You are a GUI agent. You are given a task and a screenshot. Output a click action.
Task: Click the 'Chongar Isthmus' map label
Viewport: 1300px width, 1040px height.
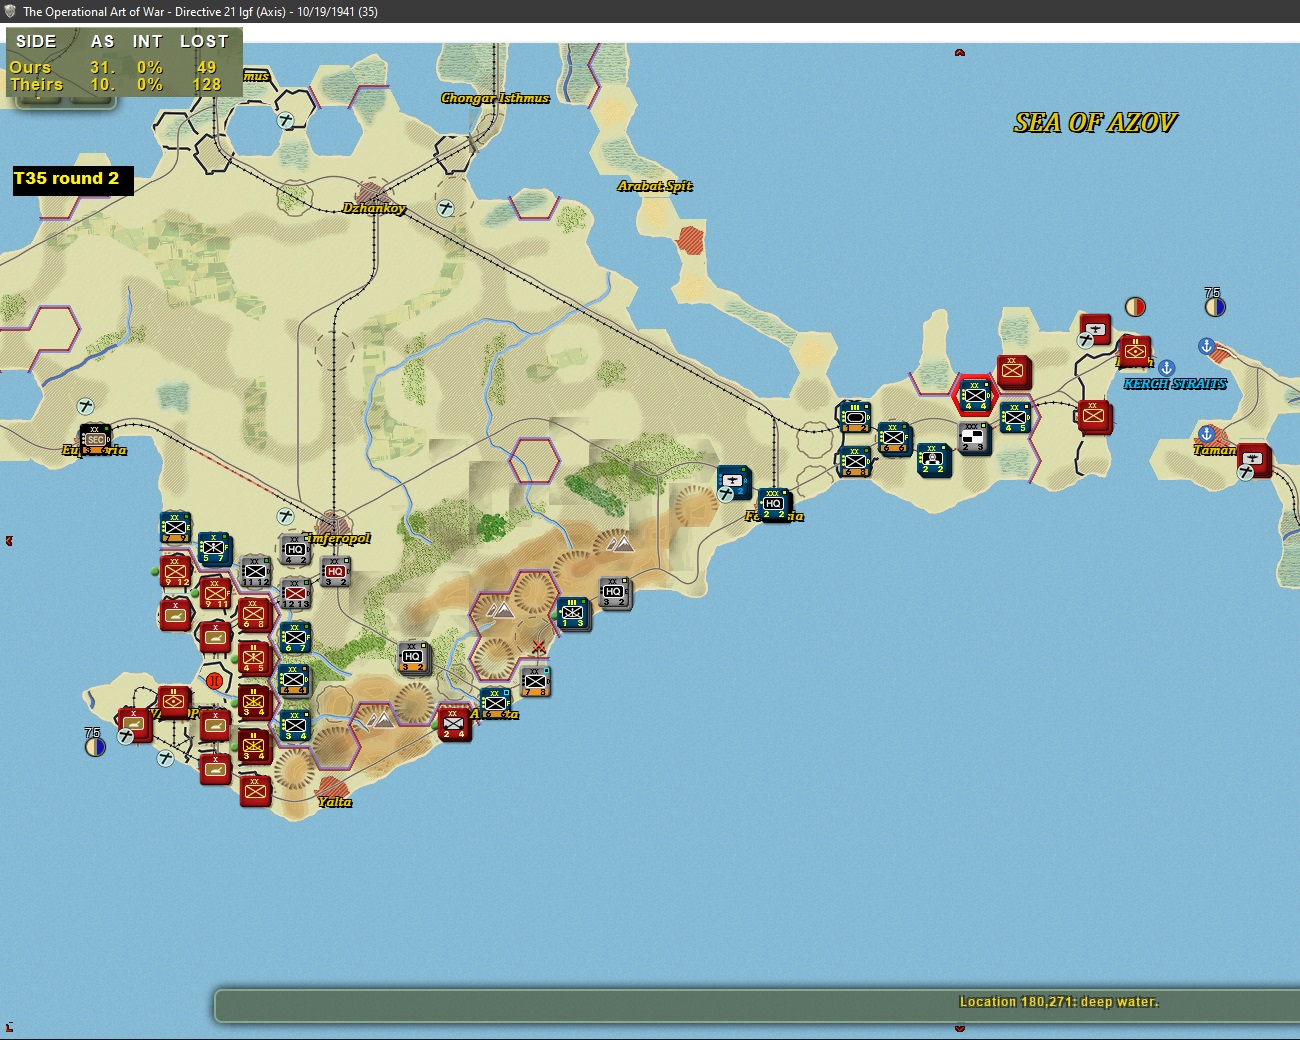[495, 98]
